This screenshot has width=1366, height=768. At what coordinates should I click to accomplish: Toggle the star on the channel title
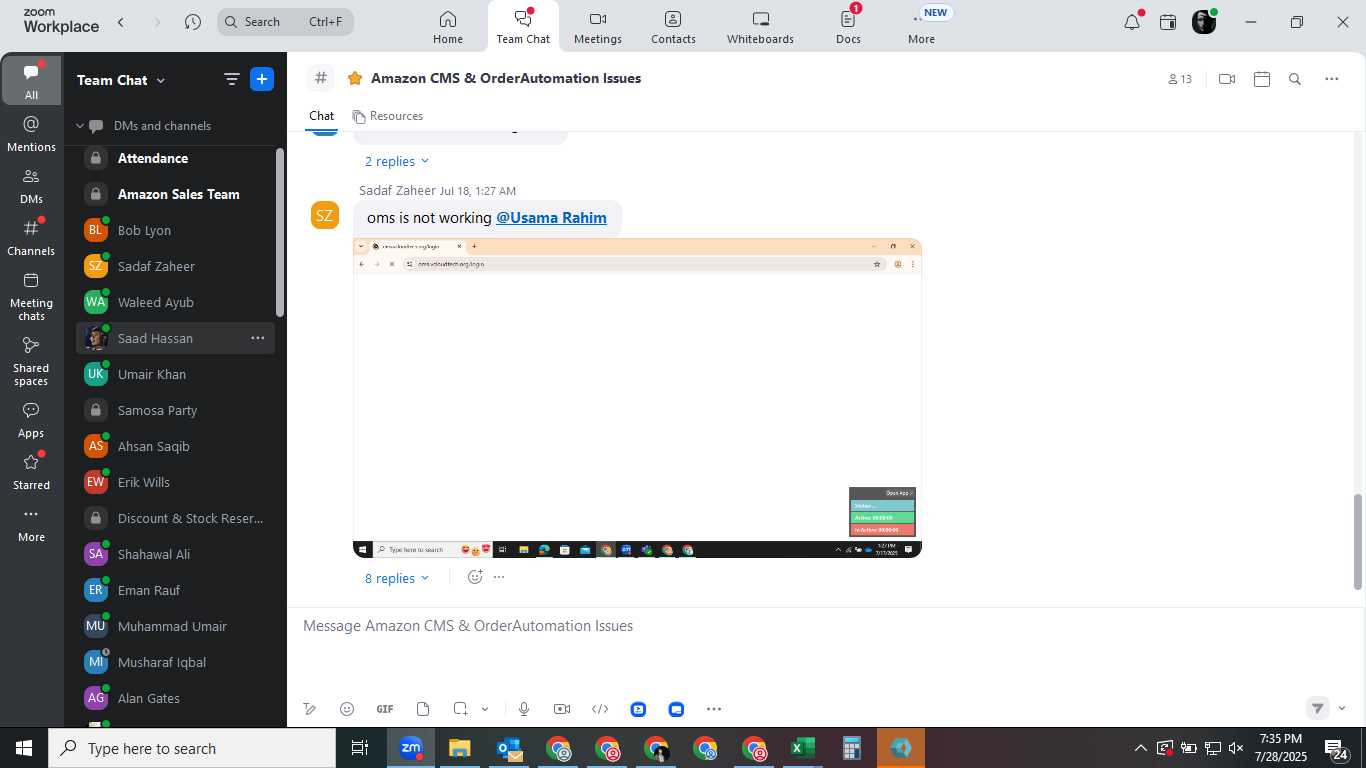click(x=354, y=78)
